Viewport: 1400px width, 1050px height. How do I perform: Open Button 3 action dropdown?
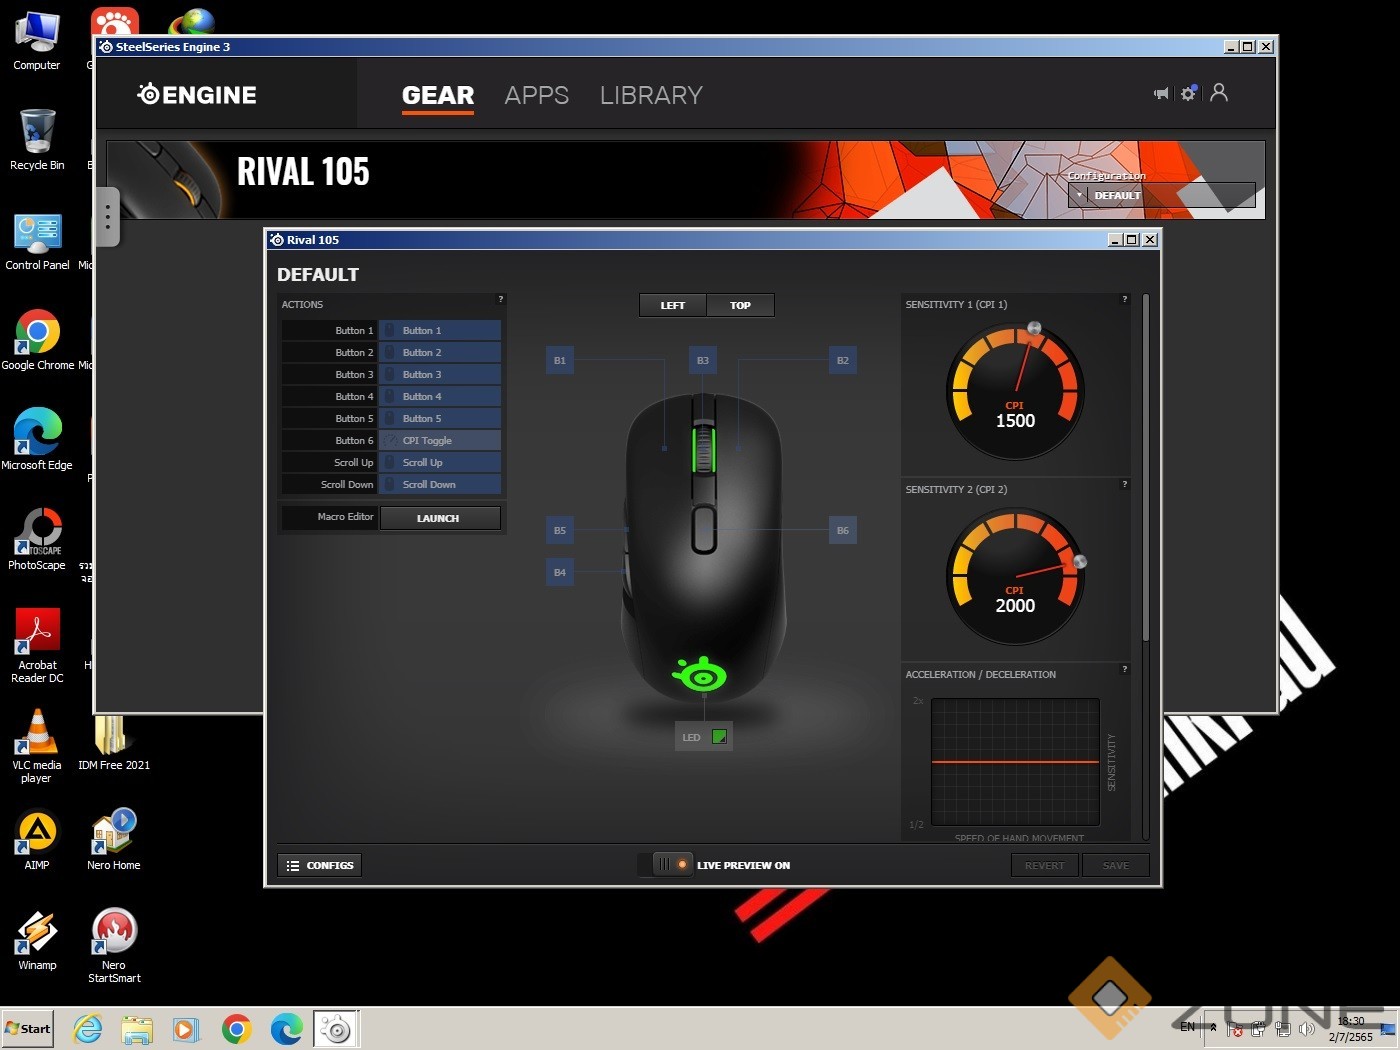click(x=441, y=374)
